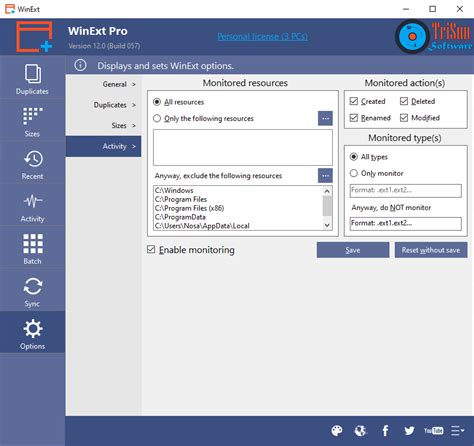
Task: Click the globe language icon
Action: pyautogui.click(x=360, y=431)
